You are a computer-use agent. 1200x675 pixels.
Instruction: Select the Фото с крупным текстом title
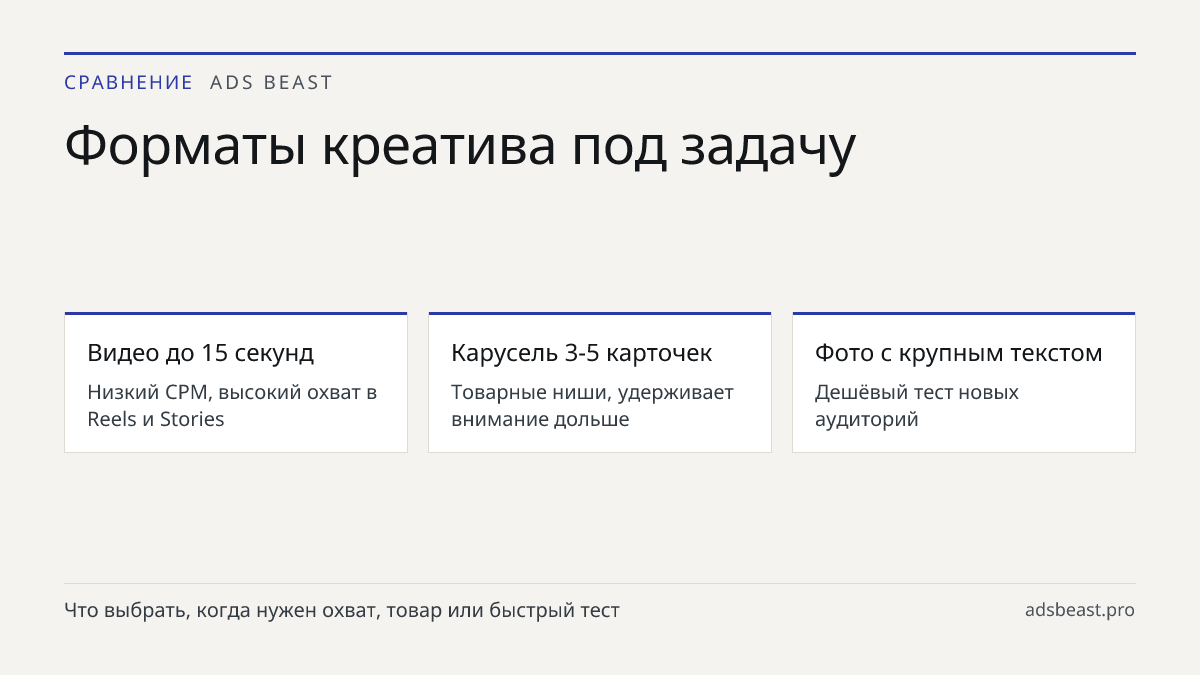click(958, 353)
